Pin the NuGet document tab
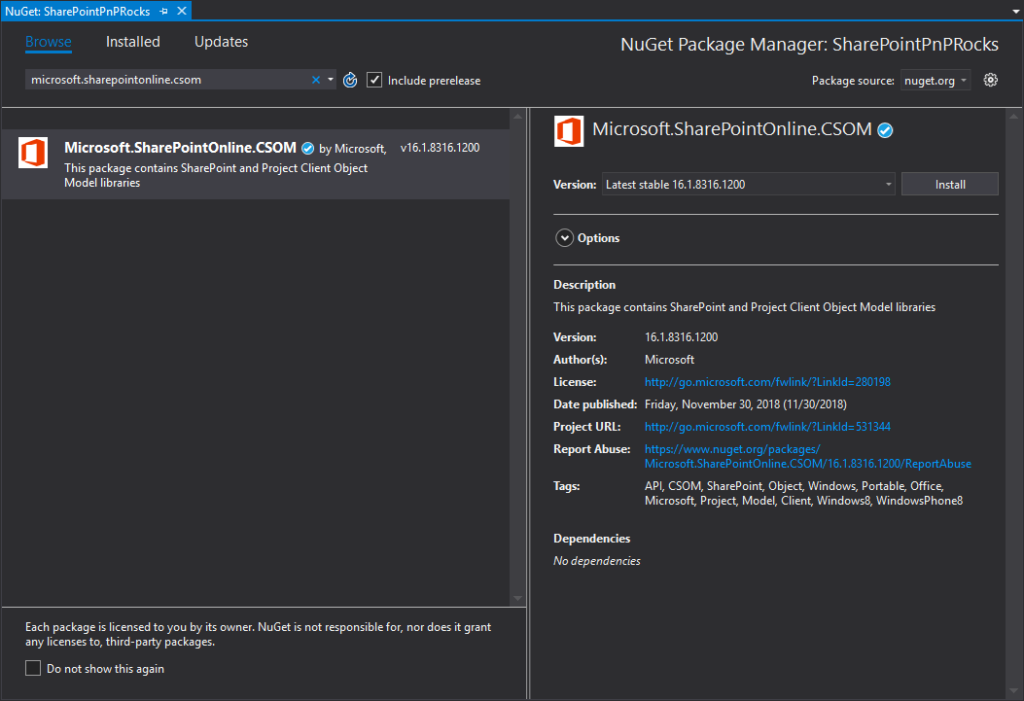Screen dimensions: 1024x701 point(164,10)
